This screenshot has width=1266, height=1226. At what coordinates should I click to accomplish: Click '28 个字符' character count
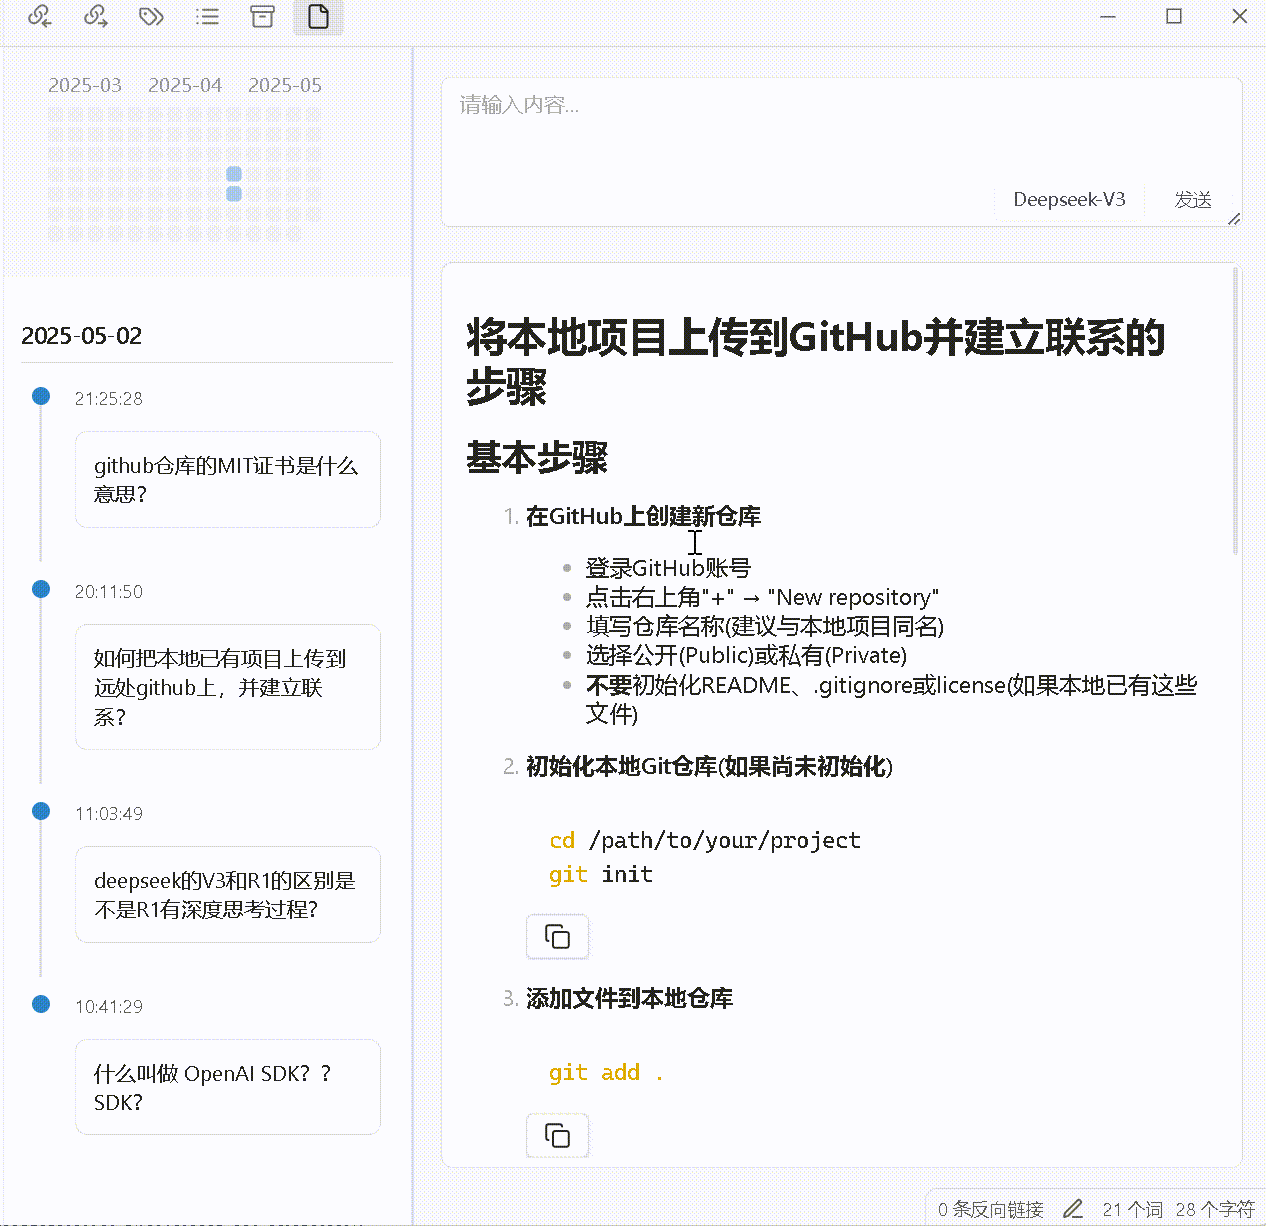coord(1215,1209)
